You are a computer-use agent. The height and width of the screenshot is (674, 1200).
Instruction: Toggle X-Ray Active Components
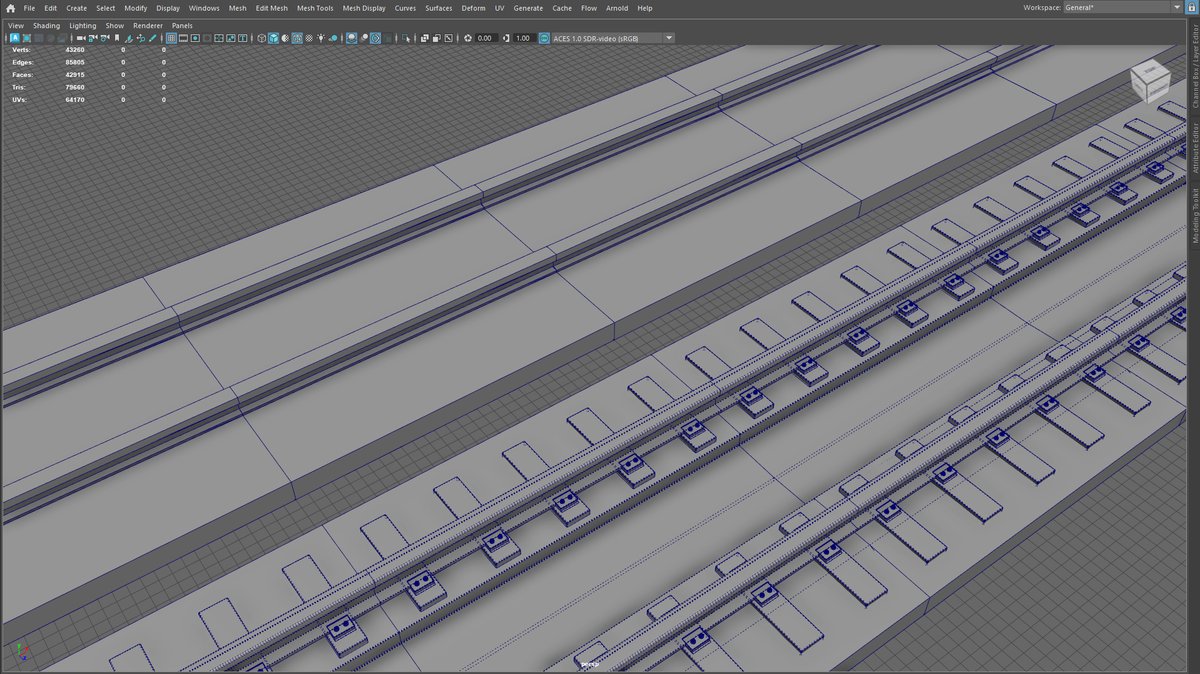click(436, 38)
